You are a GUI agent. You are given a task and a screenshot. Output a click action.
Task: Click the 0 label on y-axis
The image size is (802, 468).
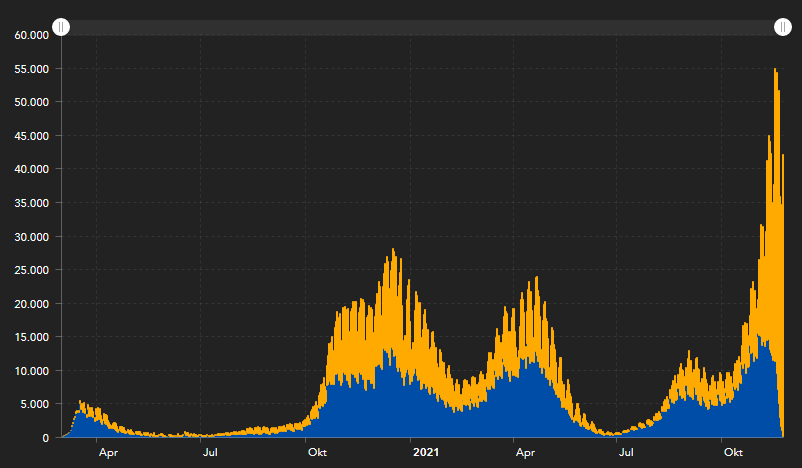[x=46, y=438]
